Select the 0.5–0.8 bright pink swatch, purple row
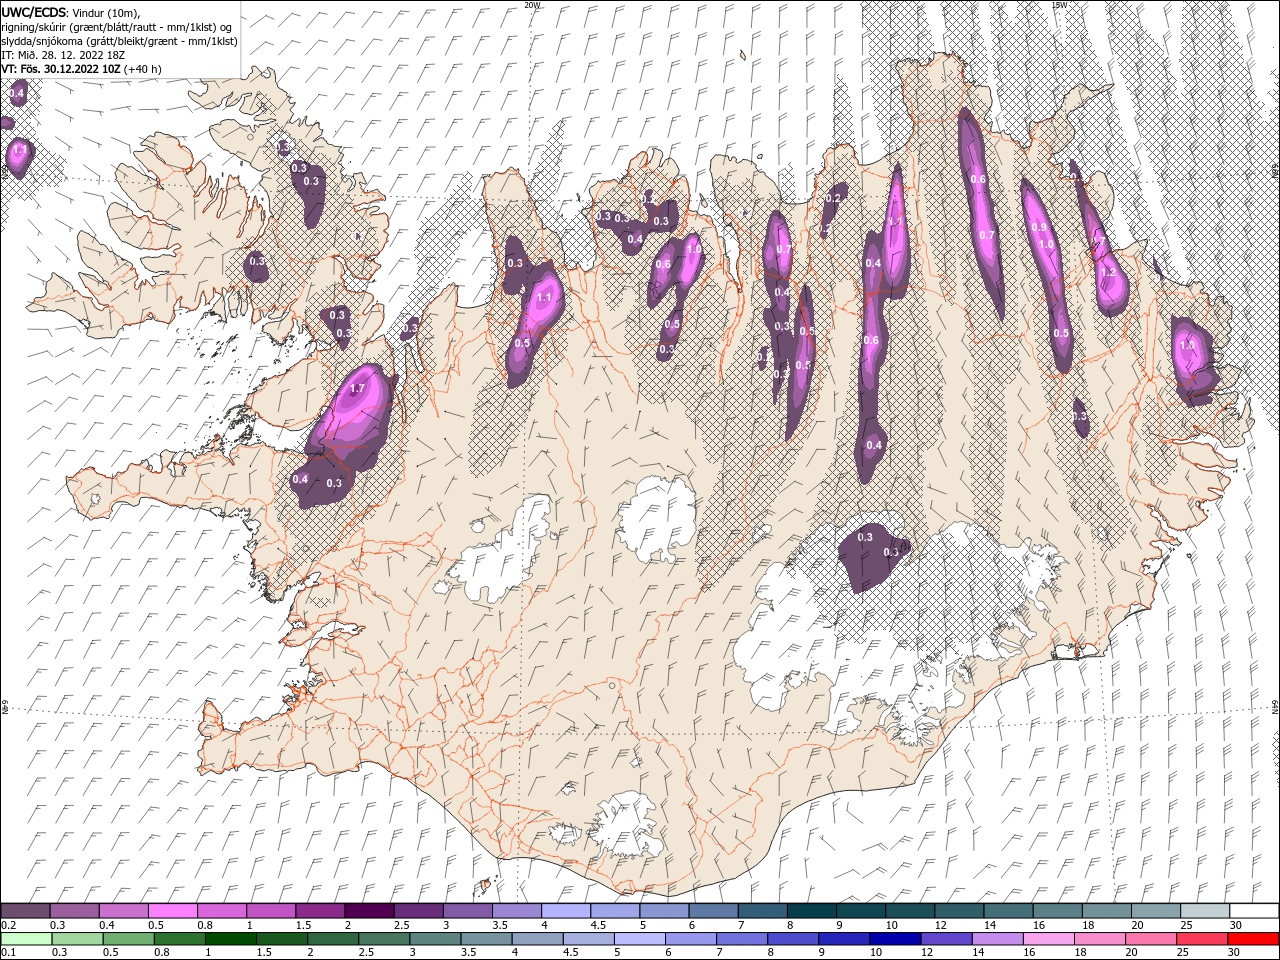This screenshot has width=1280, height=960. tap(172, 911)
